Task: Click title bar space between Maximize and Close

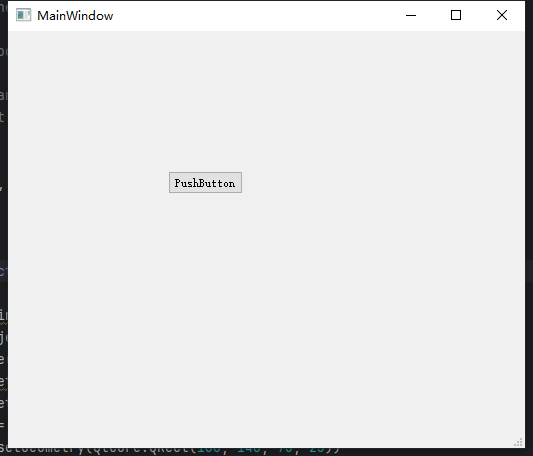Action: tap(479, 15)
